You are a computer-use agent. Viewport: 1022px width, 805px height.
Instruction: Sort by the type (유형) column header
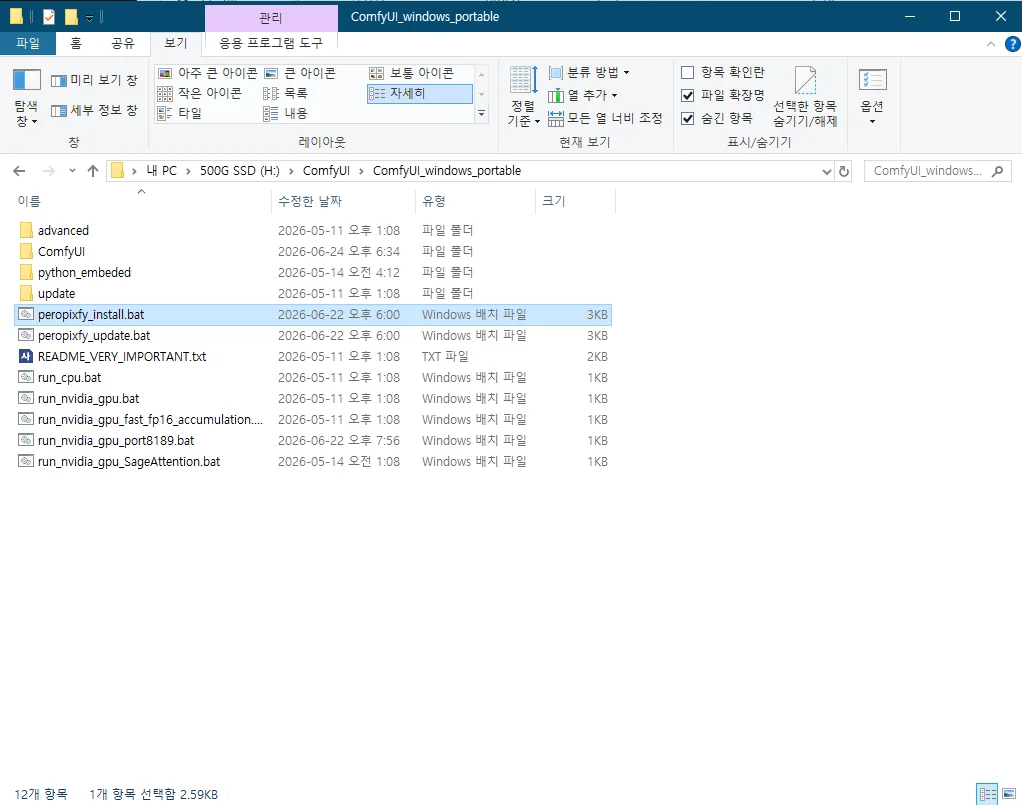pos(475,201)
